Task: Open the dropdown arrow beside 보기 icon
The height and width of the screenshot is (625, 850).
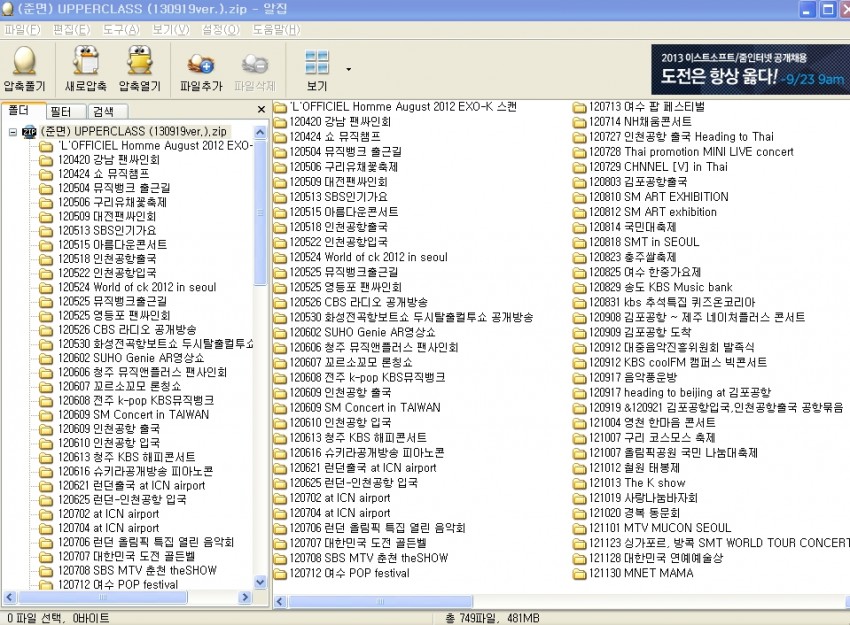Action: (349, 69)
